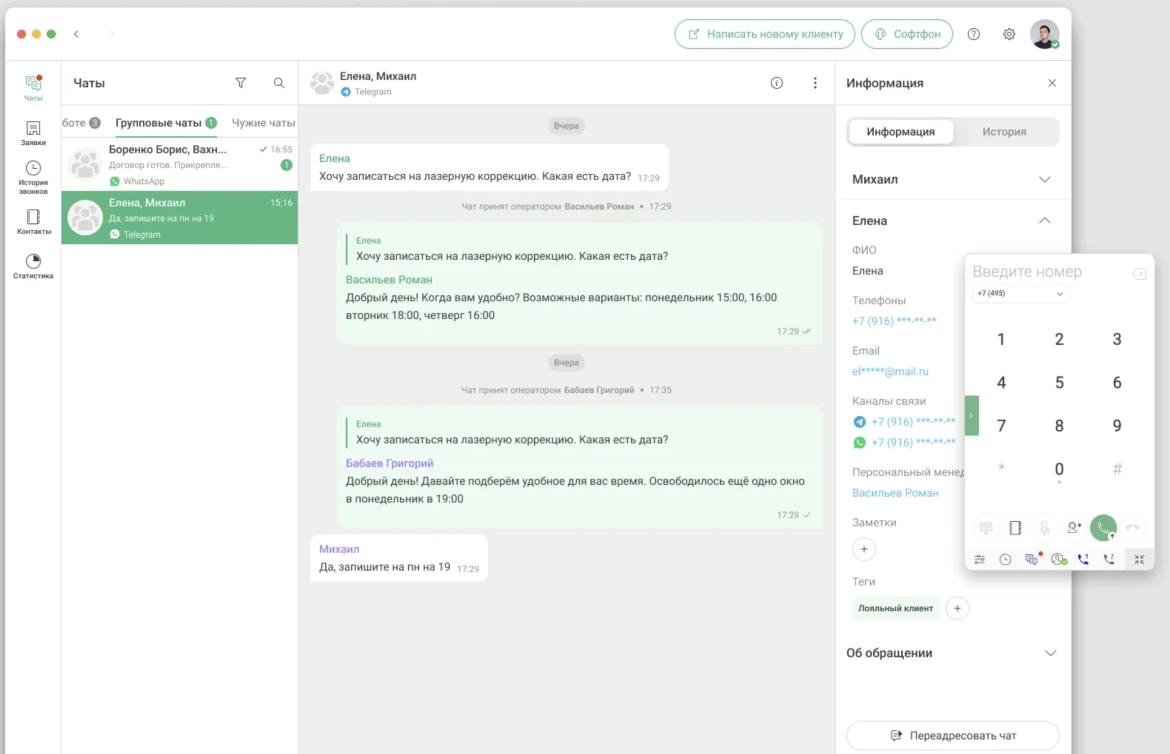Image resolution: width=1170 pixels, height=754 pixels.
Task: Toggle the microphone mute in softphone
Action: tap(1044, 528)
